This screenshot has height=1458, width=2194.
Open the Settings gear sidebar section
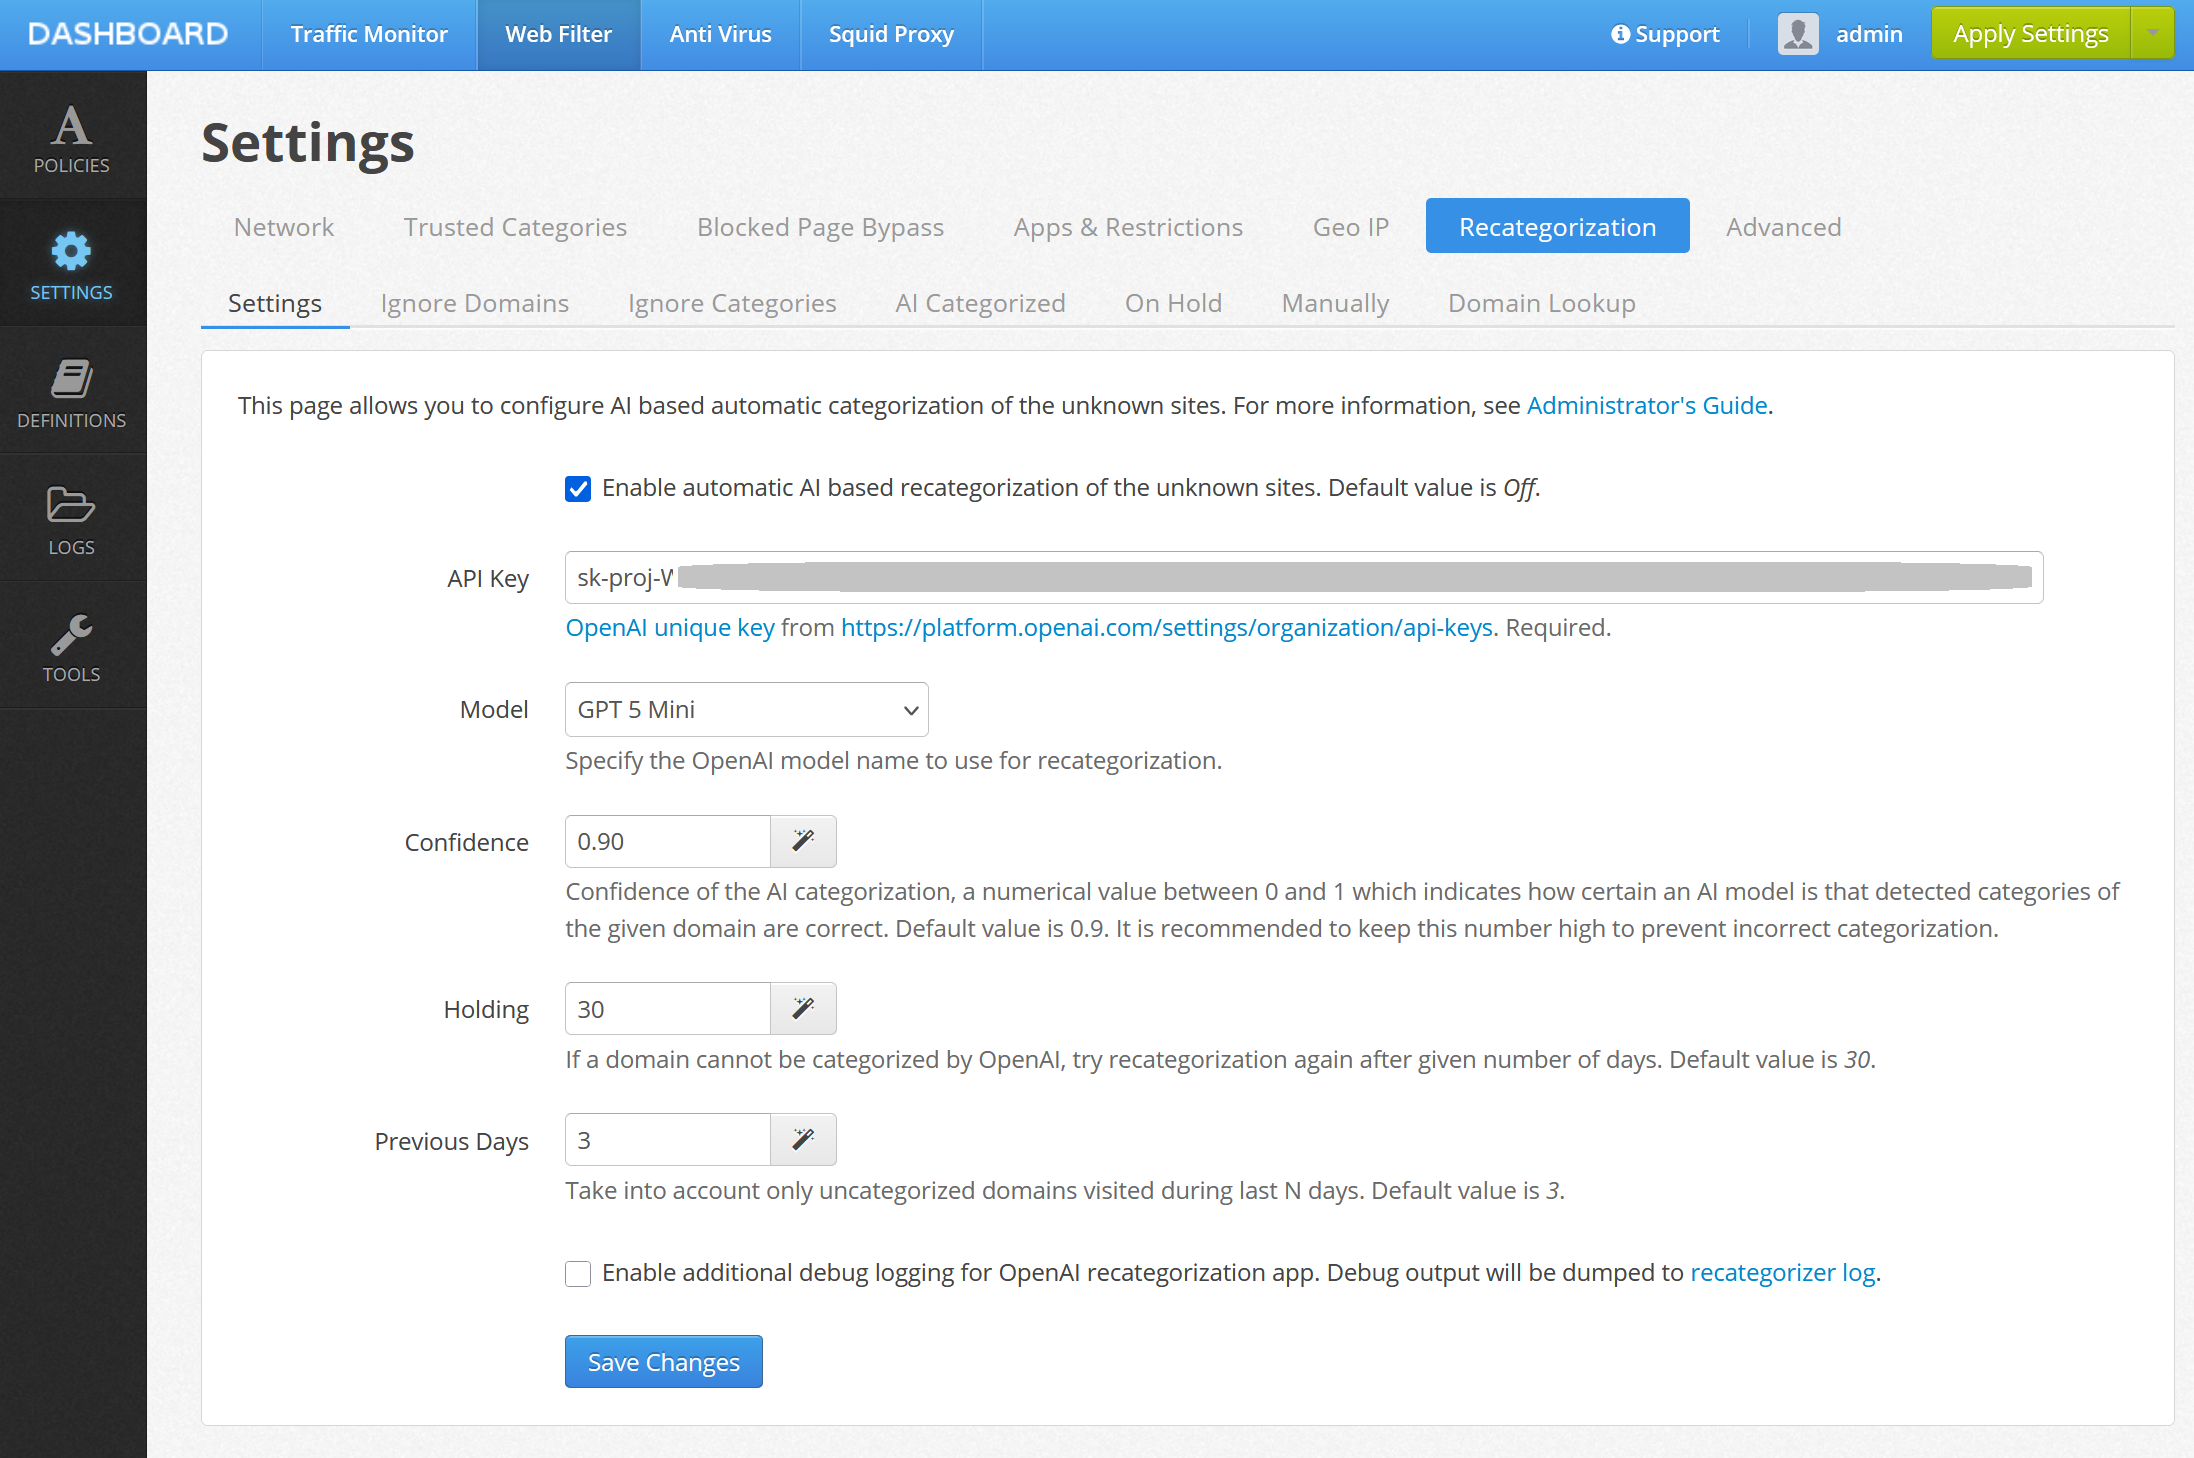pyautogui.click(x=72, y=264)
